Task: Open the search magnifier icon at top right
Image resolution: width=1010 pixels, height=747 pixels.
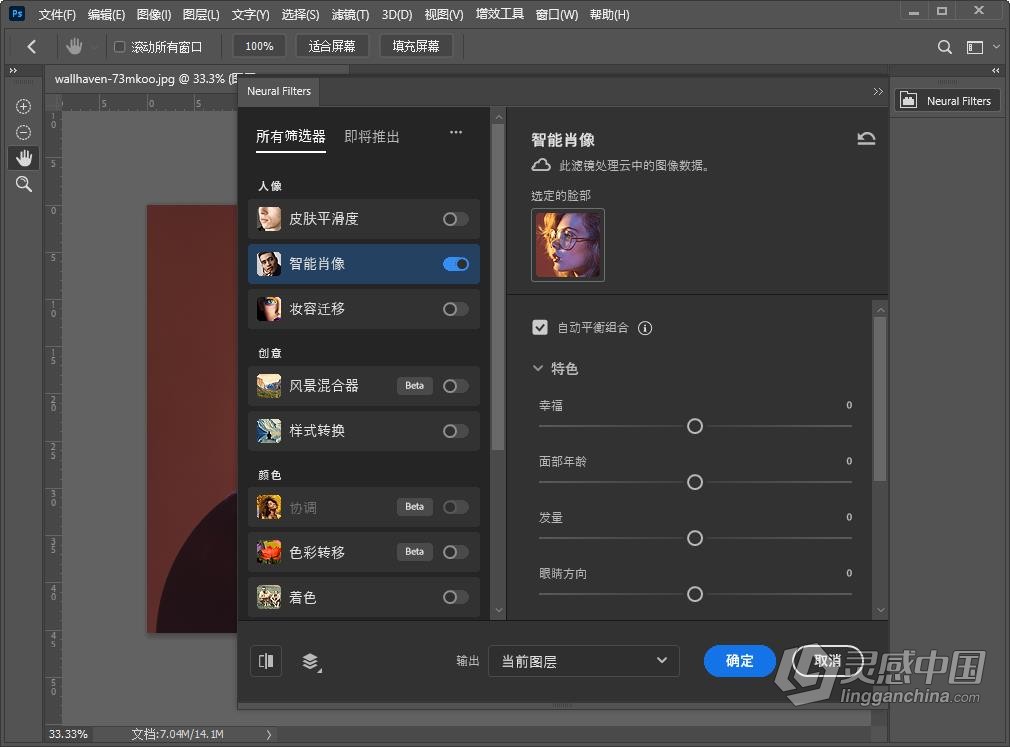Action: click(x=944, y=46)
